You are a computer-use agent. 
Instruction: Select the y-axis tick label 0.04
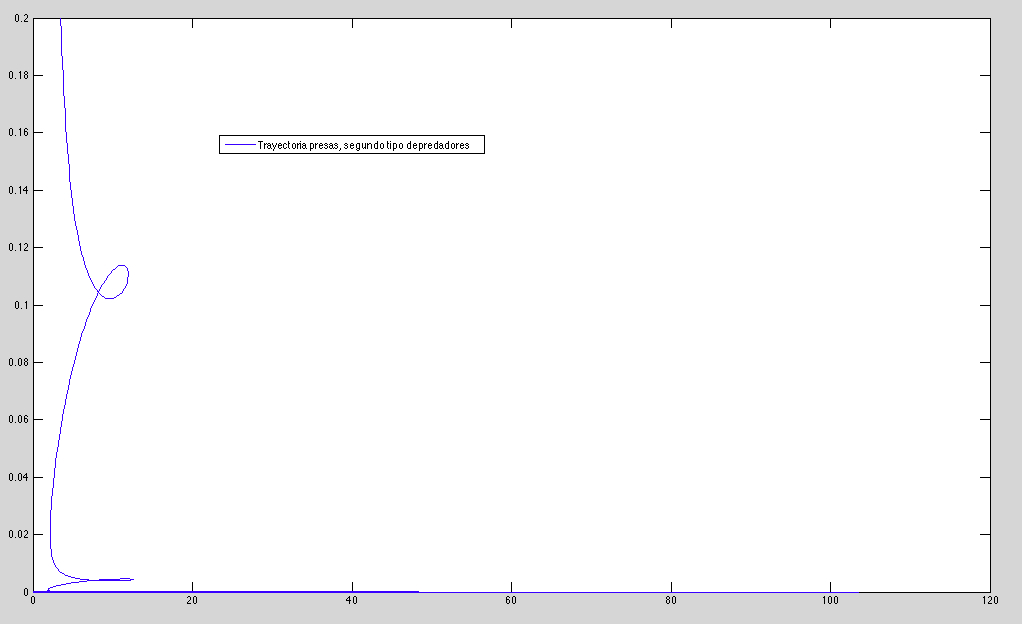coord(19,477)
